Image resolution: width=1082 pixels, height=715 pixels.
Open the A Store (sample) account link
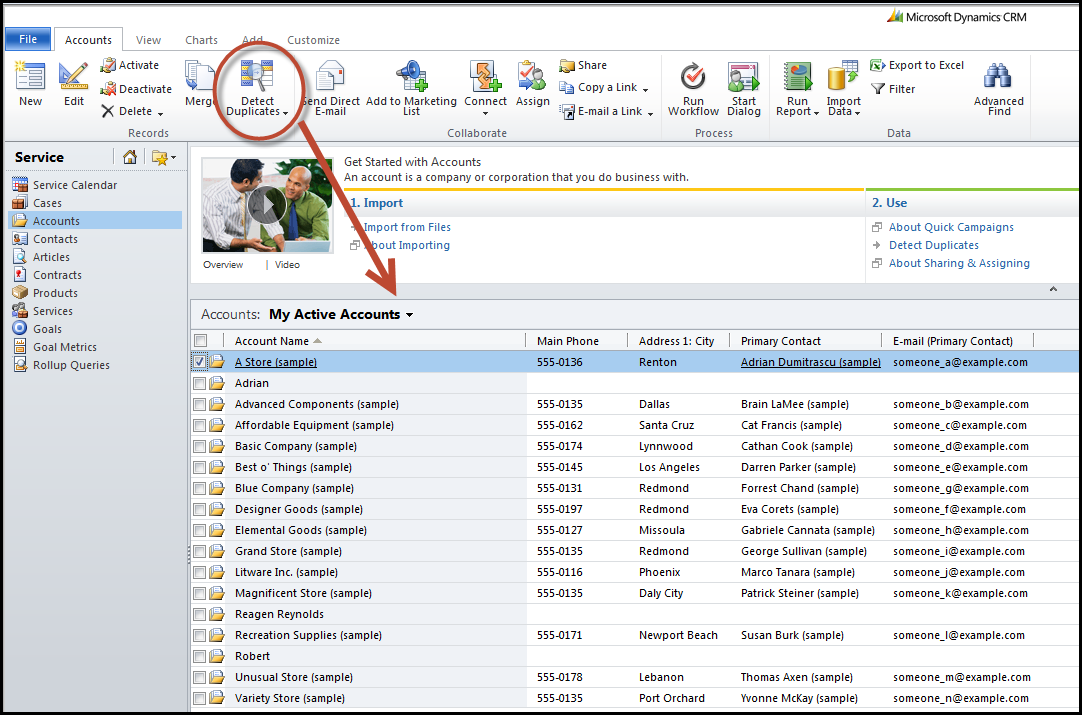point(275,362)
